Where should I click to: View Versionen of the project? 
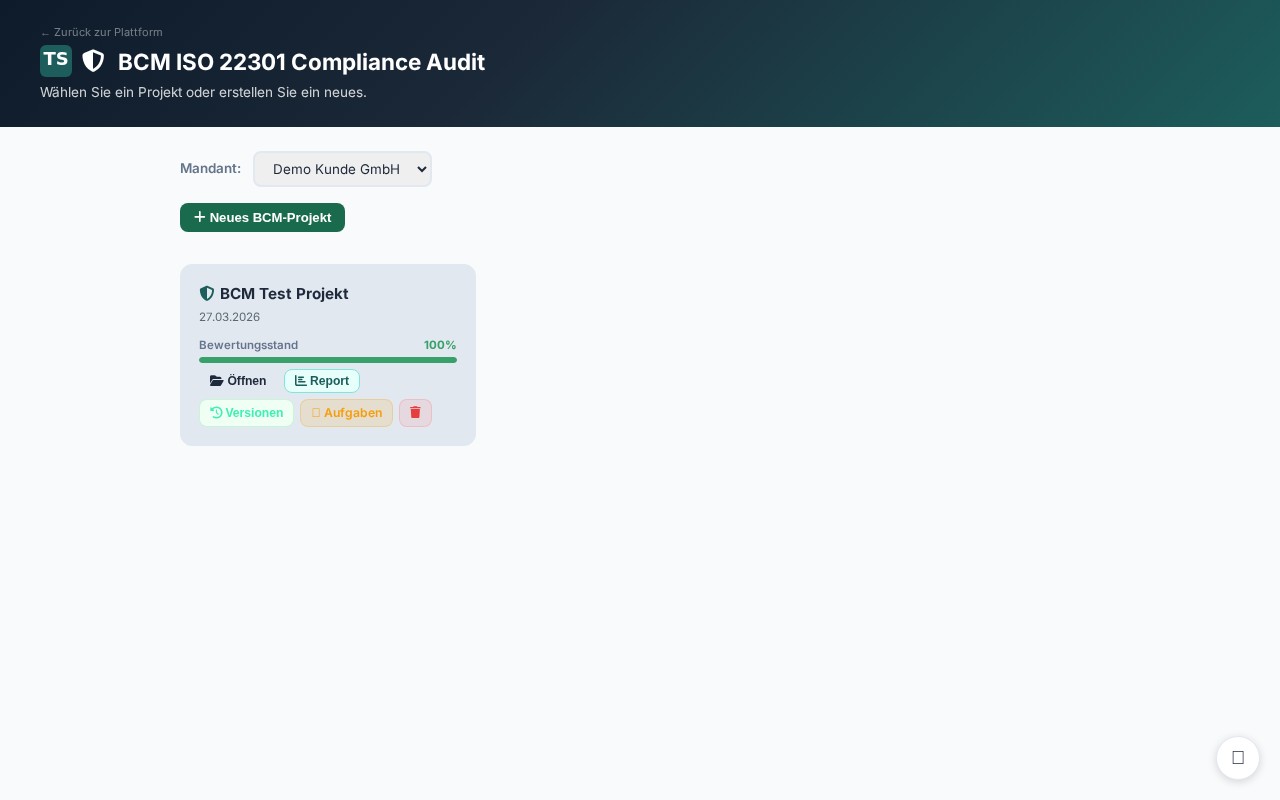(x=246, y=413)
